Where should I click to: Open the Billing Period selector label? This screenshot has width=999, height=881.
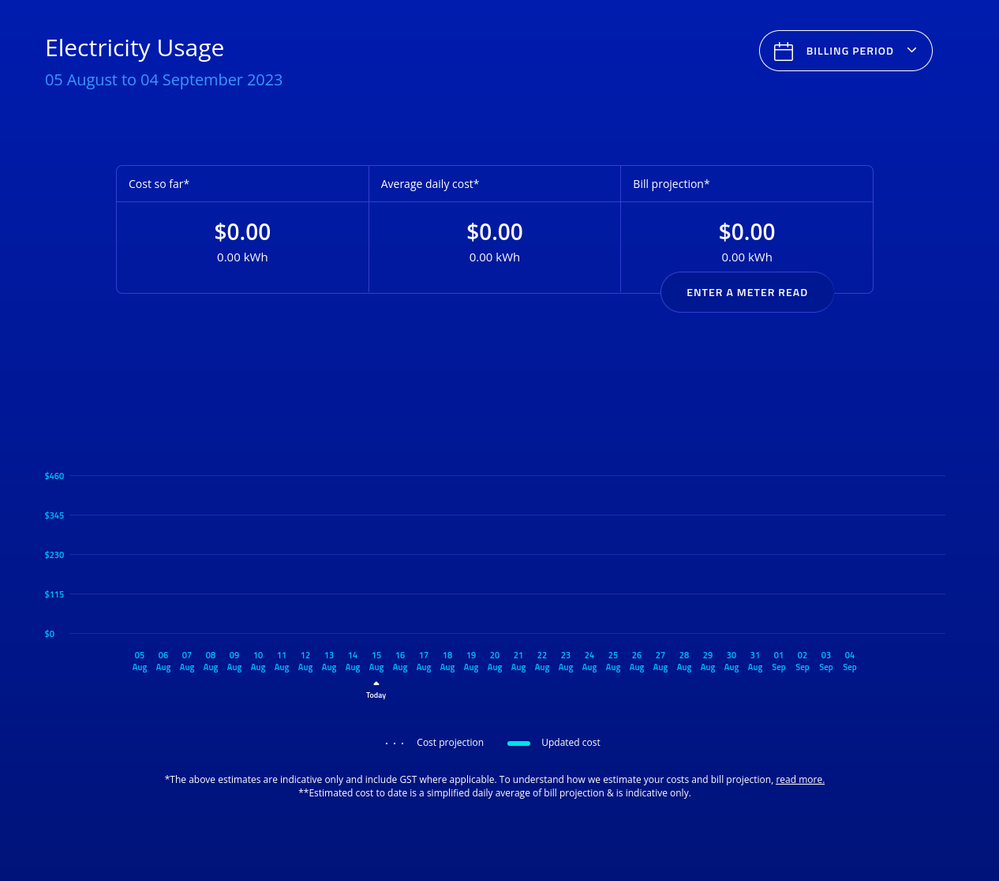(849, 51)
